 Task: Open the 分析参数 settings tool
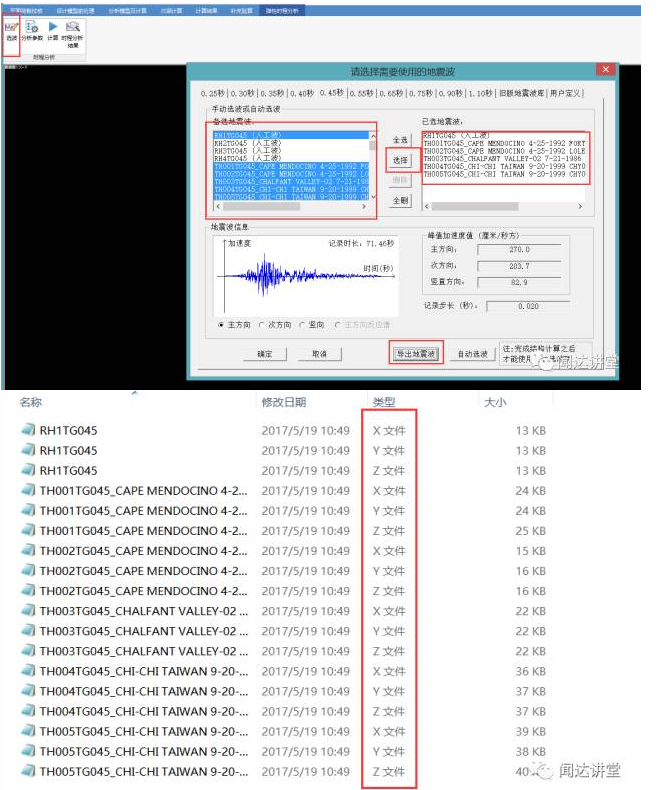point(32,31)
